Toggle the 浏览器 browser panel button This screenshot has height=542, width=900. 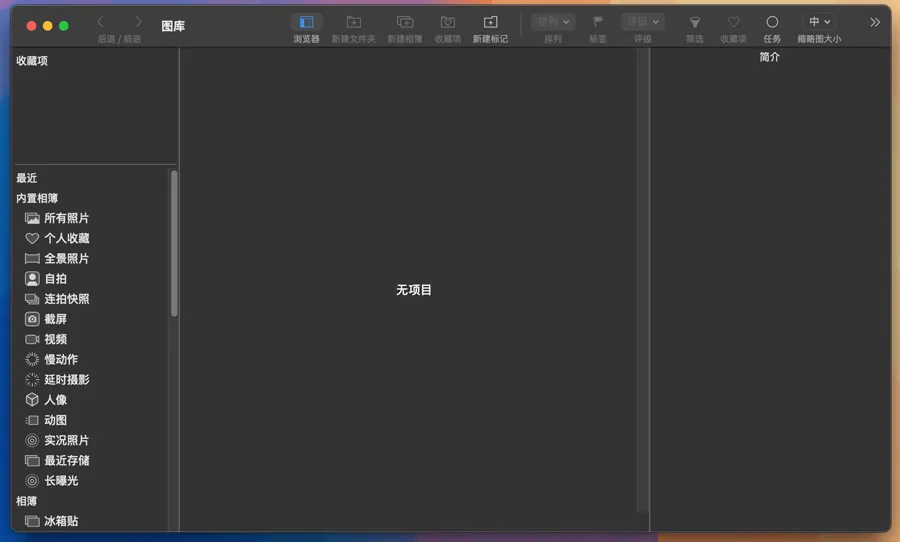tap(306, 22)
